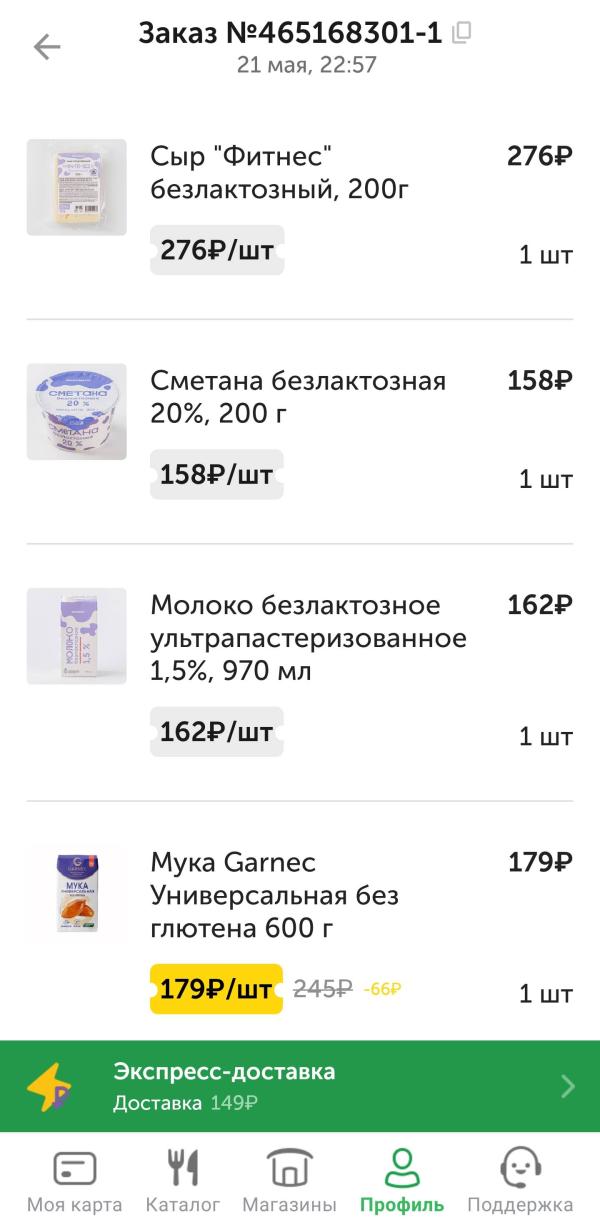Open Каталог fork and knife icon
600x1227 pixels.
[x=182, y=1169]
